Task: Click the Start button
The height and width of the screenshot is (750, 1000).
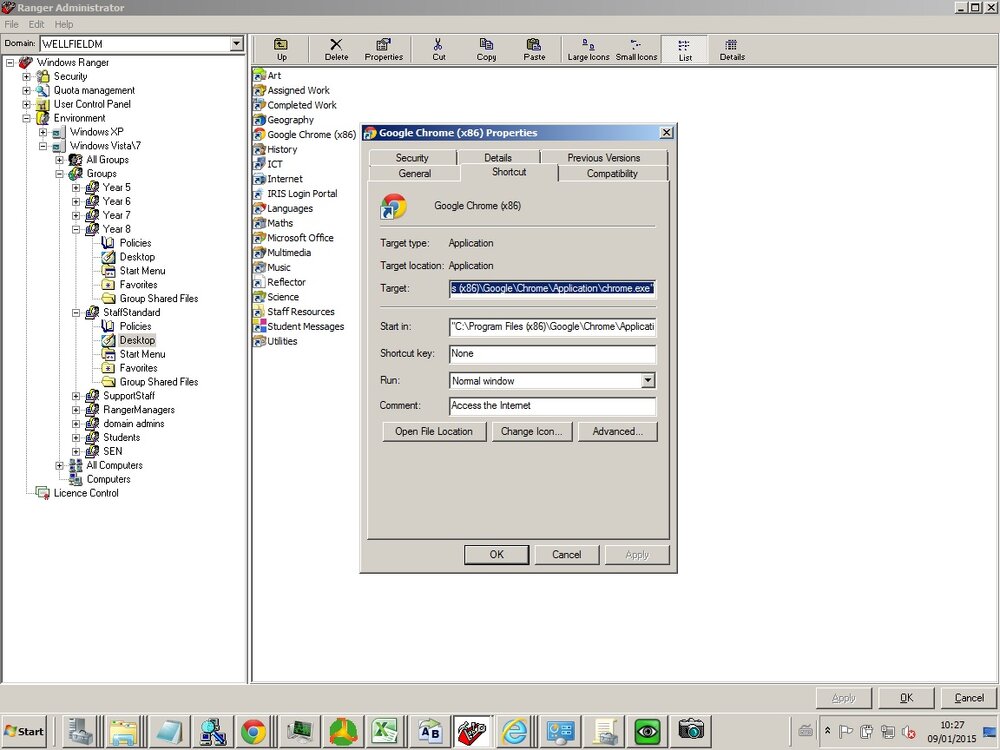Action: click(24, 732)
